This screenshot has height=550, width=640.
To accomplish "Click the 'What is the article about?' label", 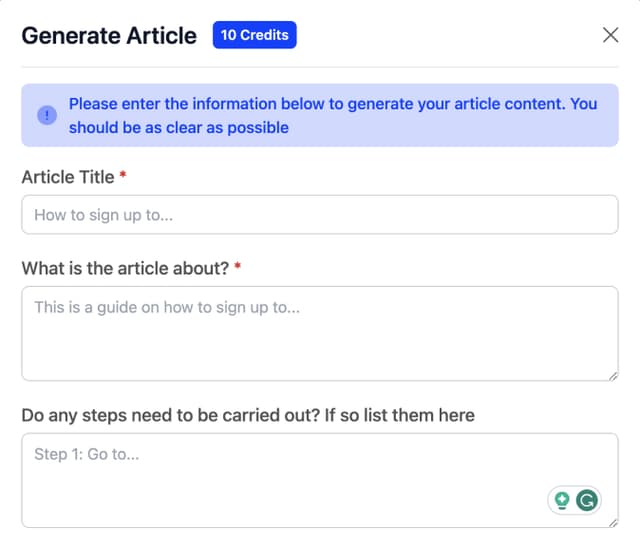I will (x=125, y=268).
